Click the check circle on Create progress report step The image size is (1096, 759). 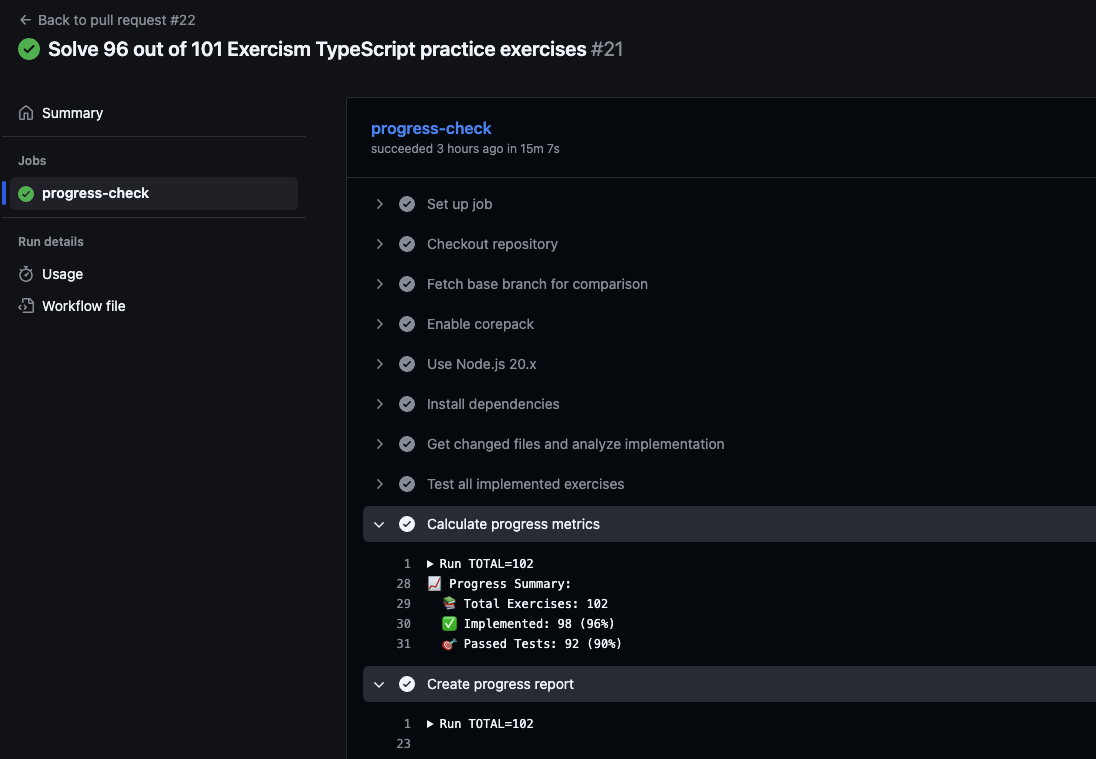pos(407,684)
